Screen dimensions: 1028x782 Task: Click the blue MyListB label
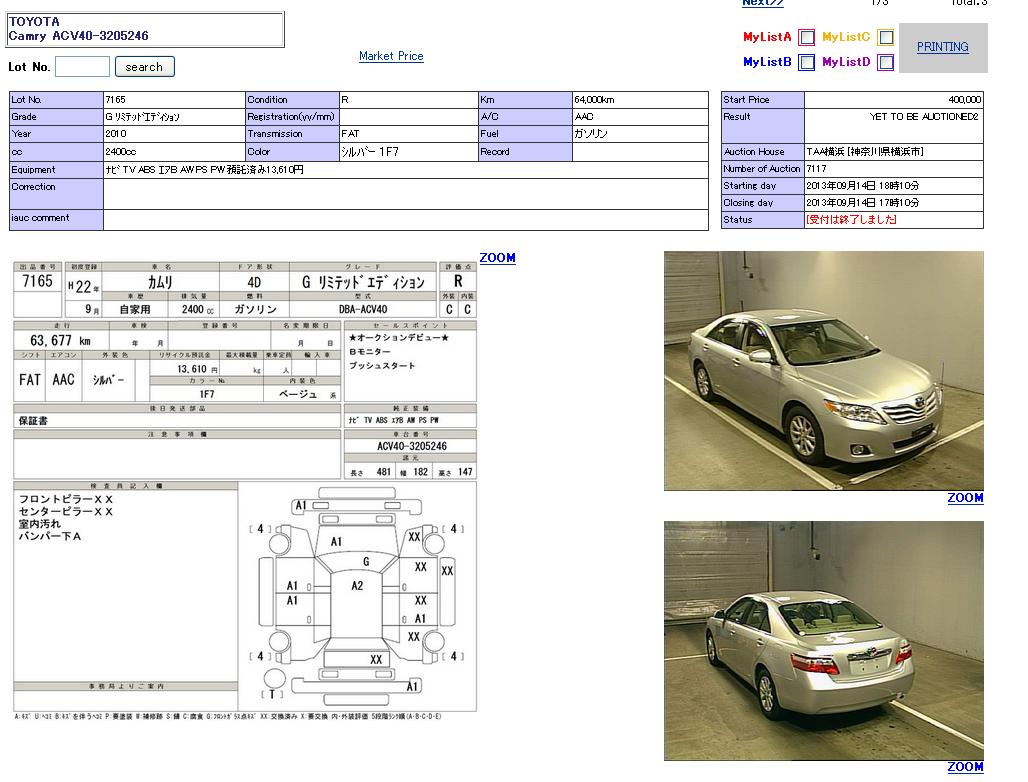pos(767,62)
